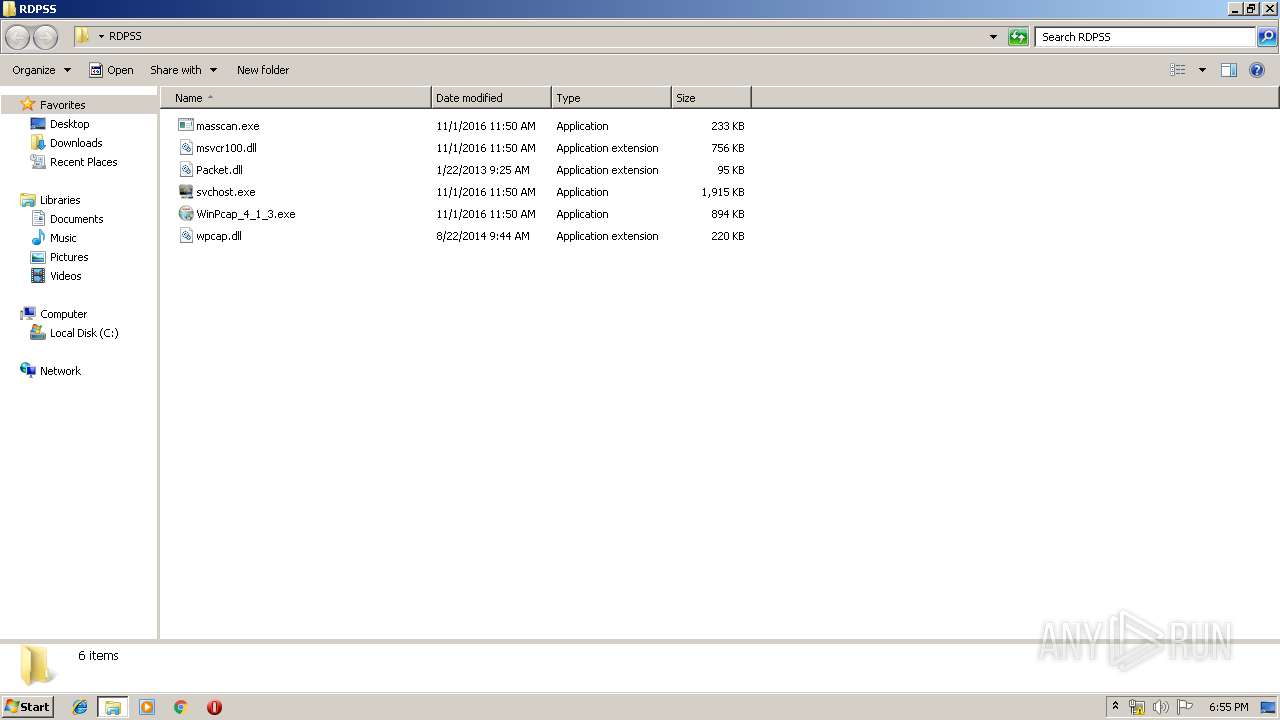Sort files by Name column

[x=296, y=98]
